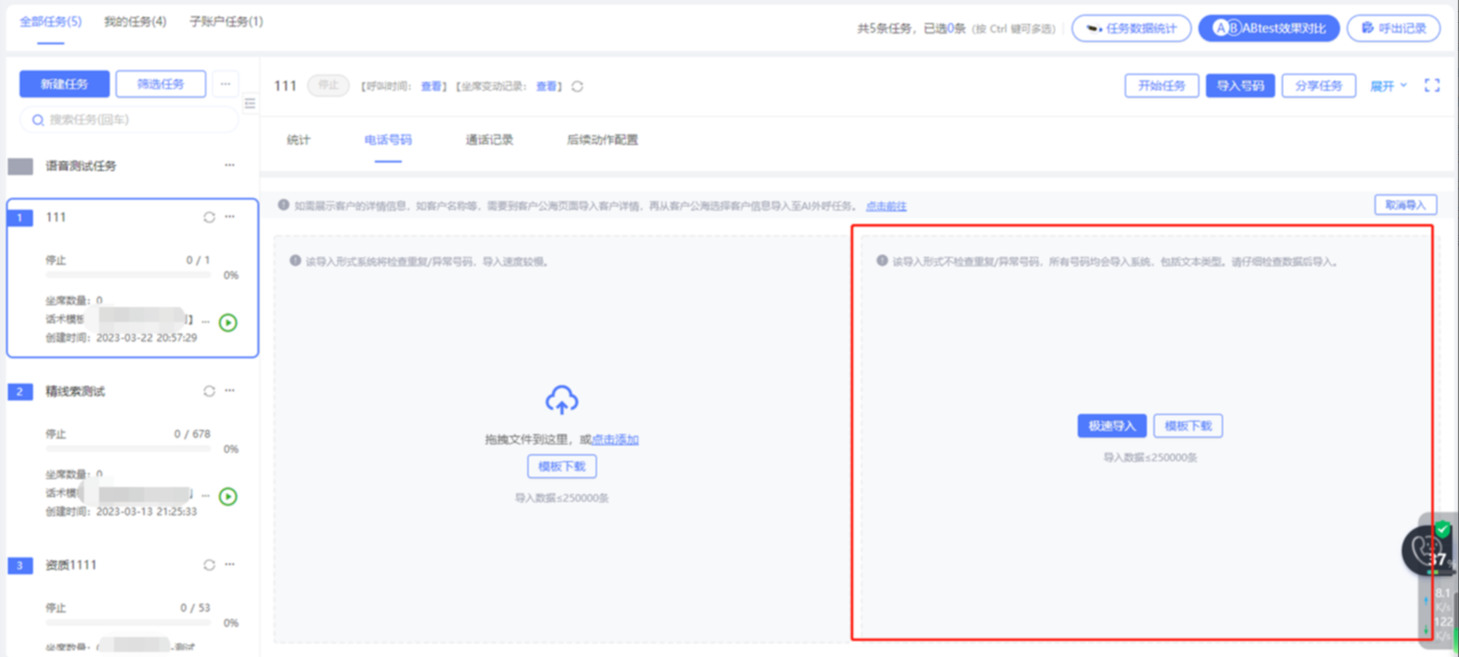This screenshot has height=657, width=1459.
Task: Click the task search input field
Action: [130, 120]
